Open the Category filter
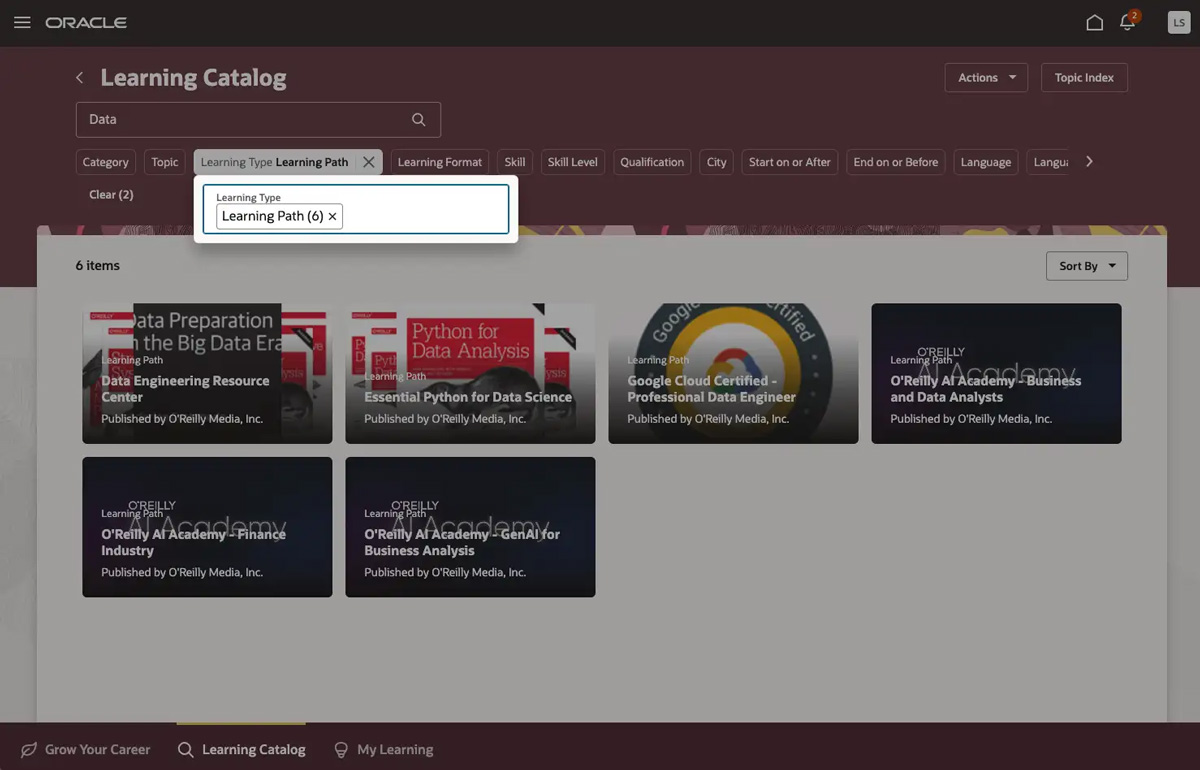Image resolution: width=1200 pixels, height=770 pixels. pos(106,162)
